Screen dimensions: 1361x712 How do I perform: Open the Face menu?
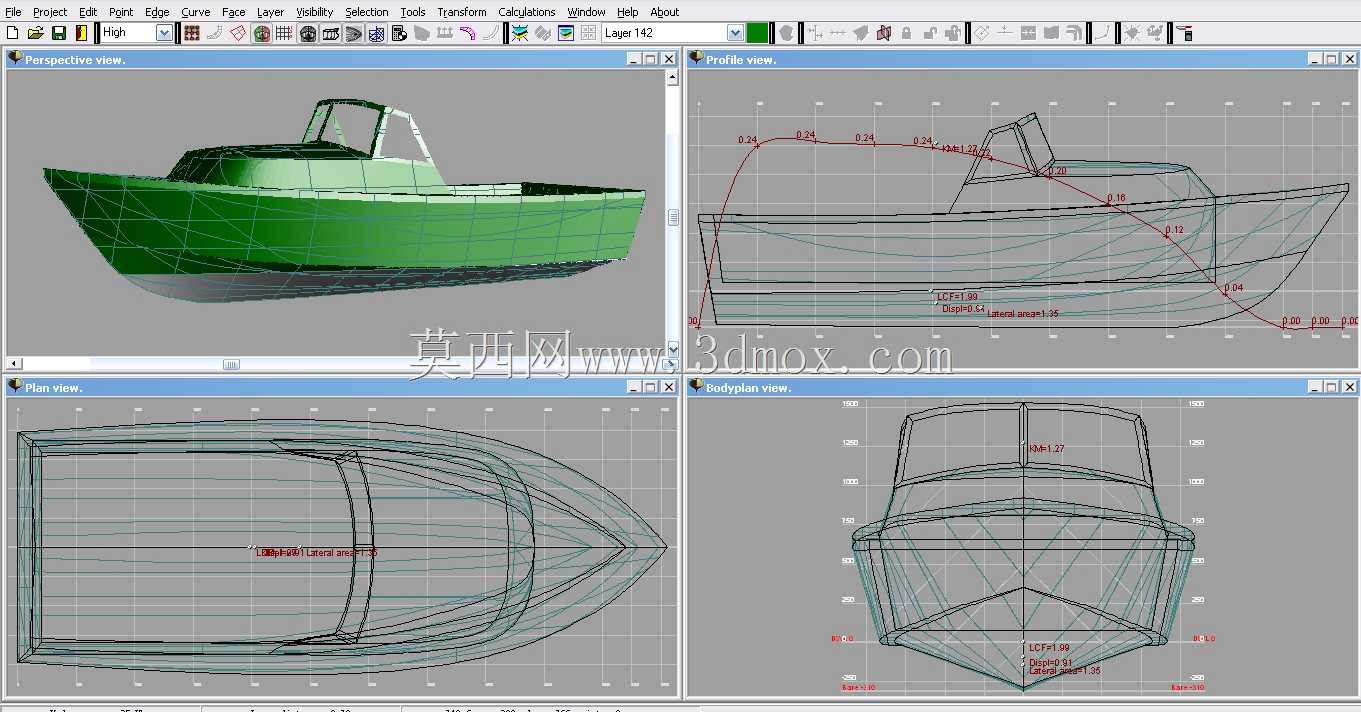(x=234, y=12)
